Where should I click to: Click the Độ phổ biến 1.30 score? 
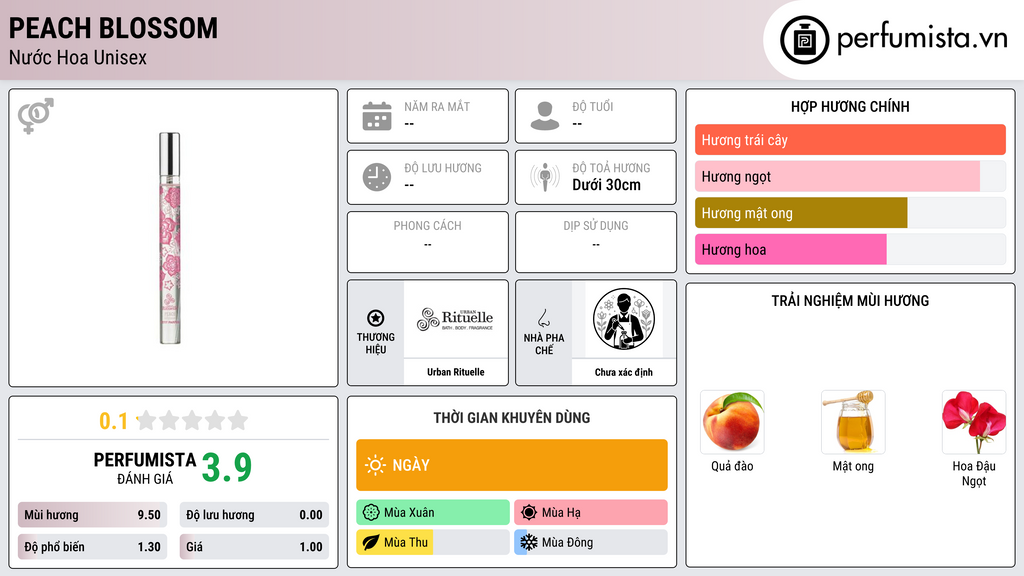point(92,547)
